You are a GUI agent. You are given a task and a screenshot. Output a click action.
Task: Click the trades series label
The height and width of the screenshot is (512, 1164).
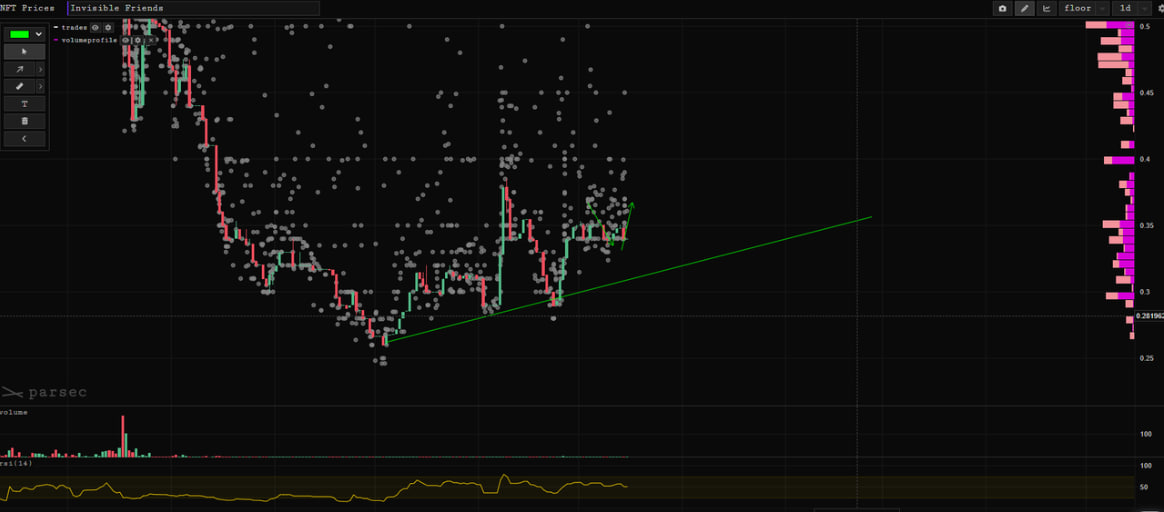(74, 27)
